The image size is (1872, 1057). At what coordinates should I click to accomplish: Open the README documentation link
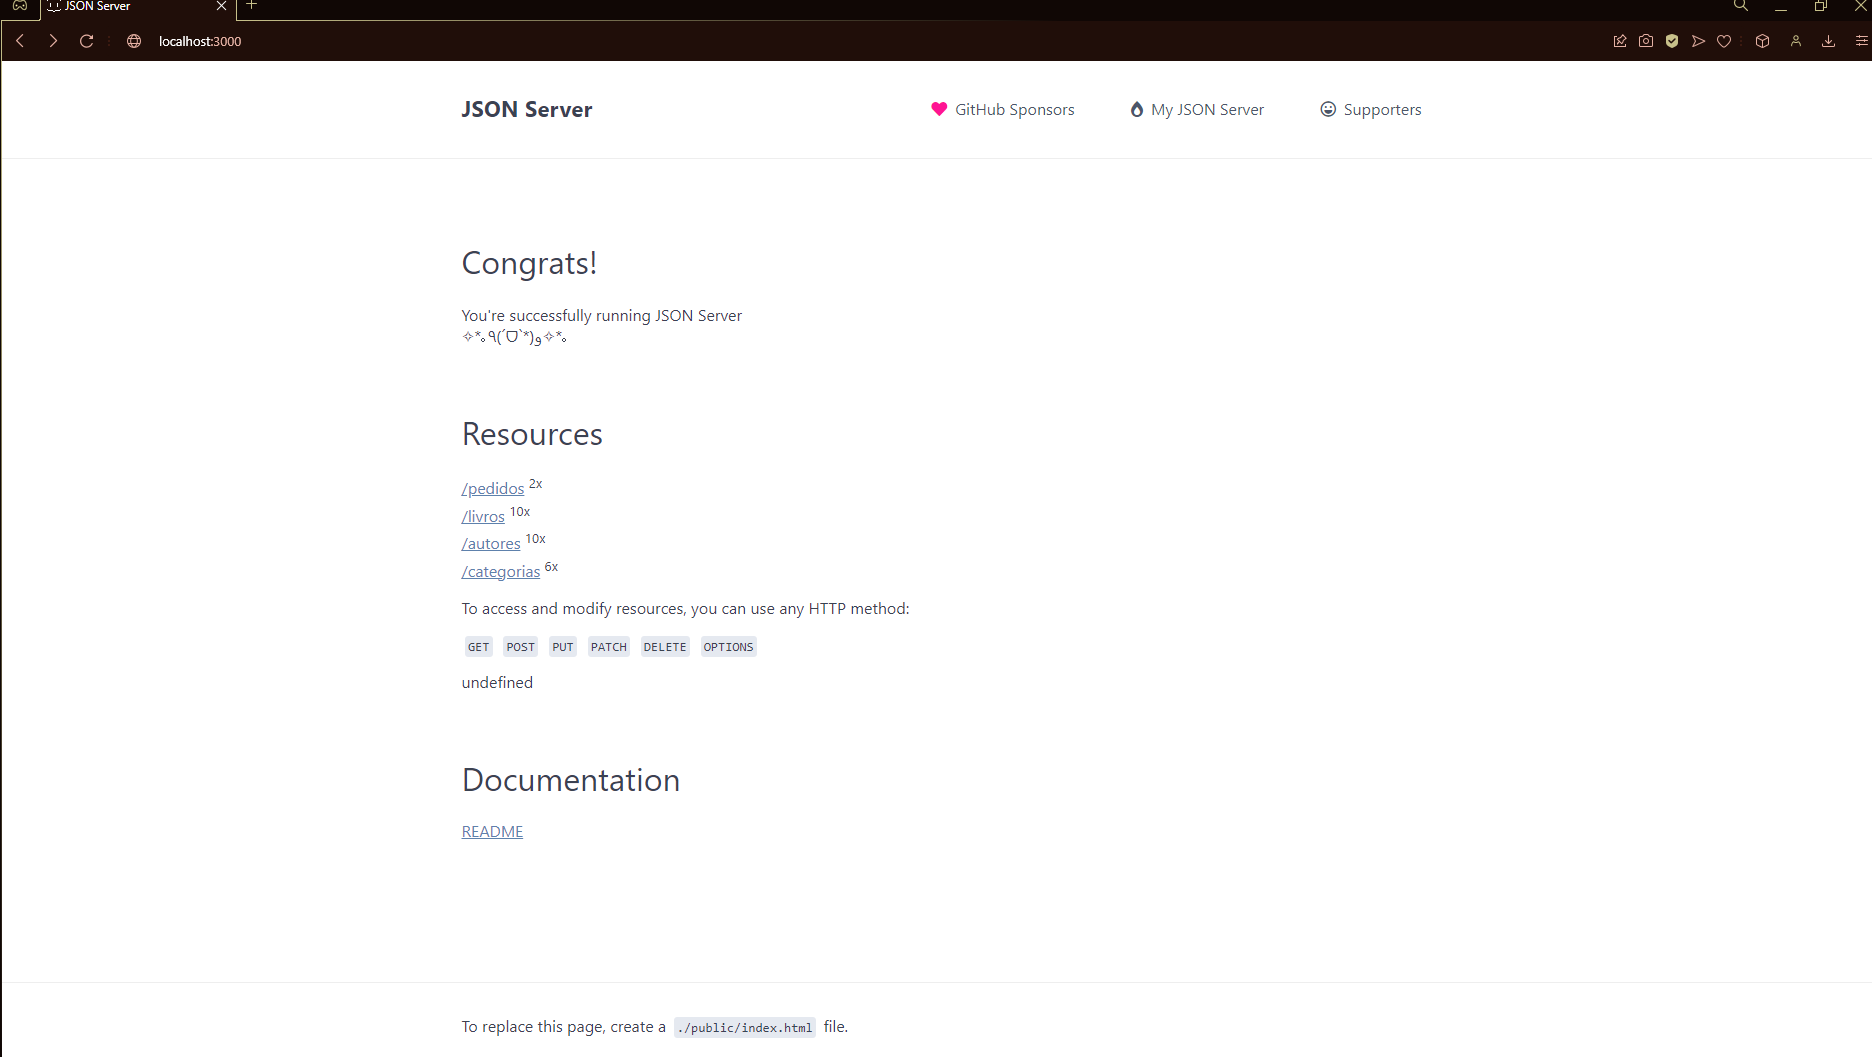click(x=492, y=832)
